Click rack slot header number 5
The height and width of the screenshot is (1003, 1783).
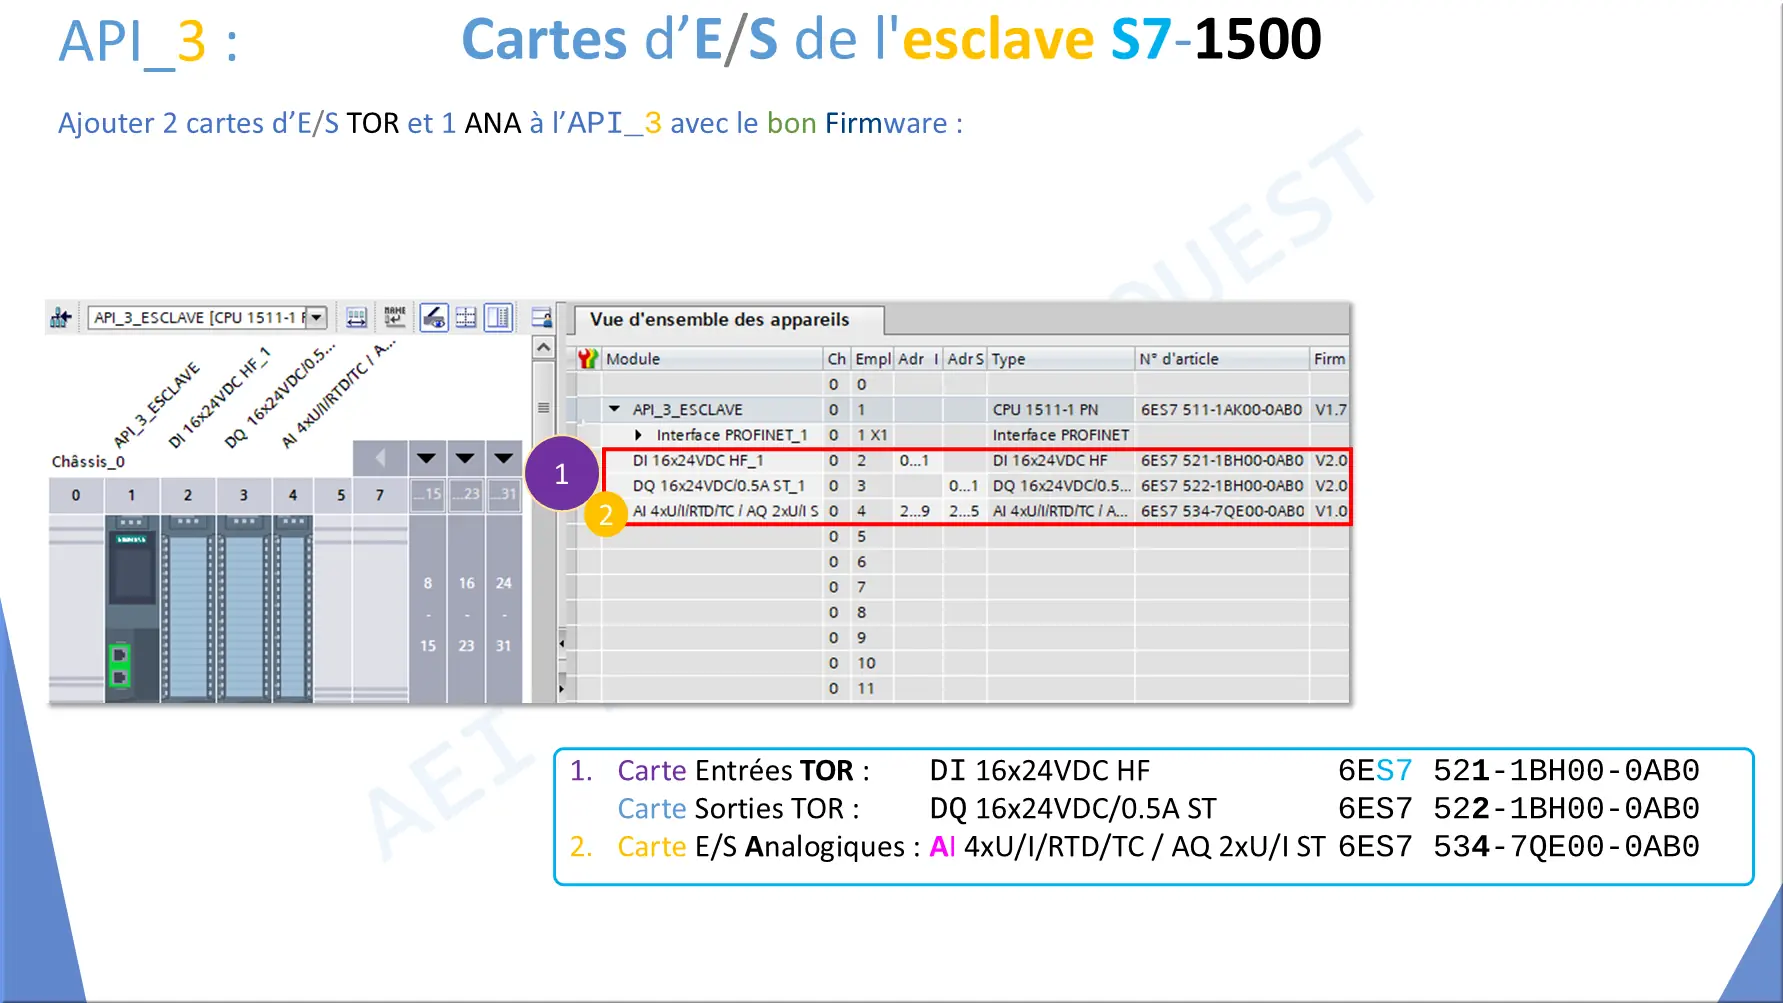pos(341,495)
